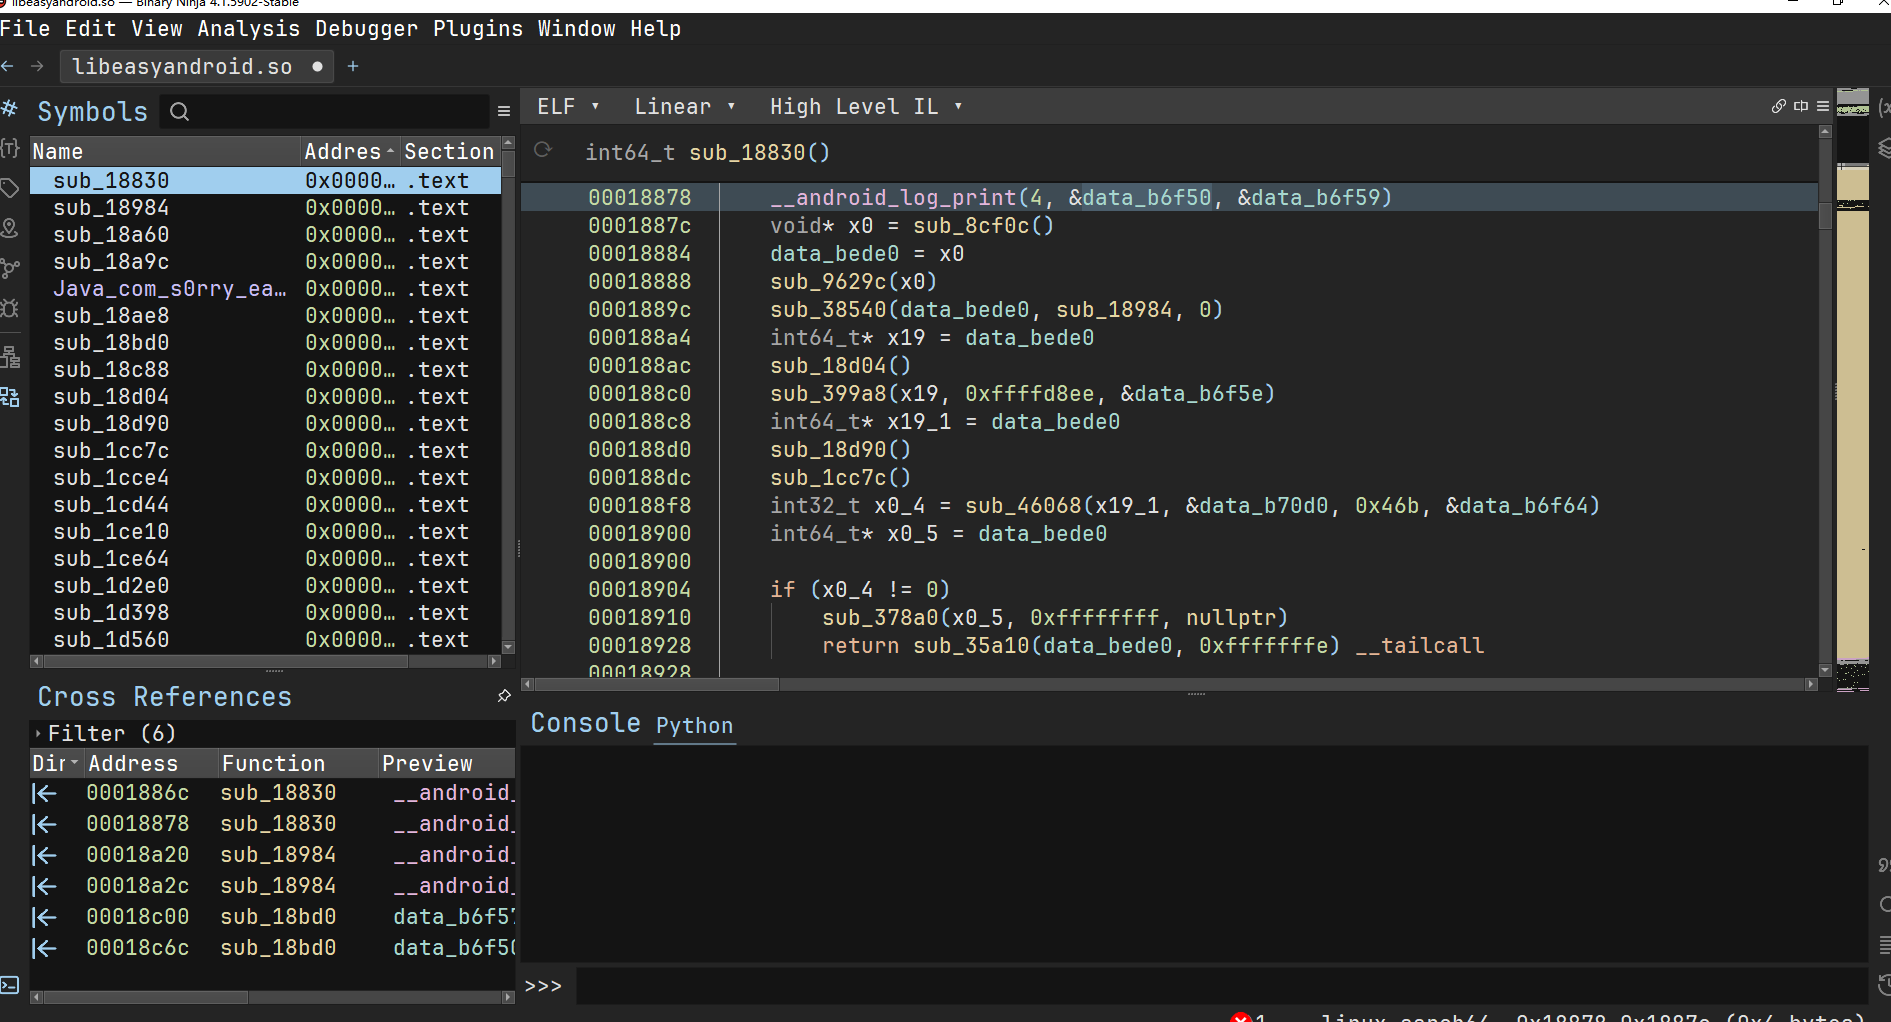Open the variables (x) panel on right sidebar
Screen dimensions: 1891x1022
(1883, 107)
